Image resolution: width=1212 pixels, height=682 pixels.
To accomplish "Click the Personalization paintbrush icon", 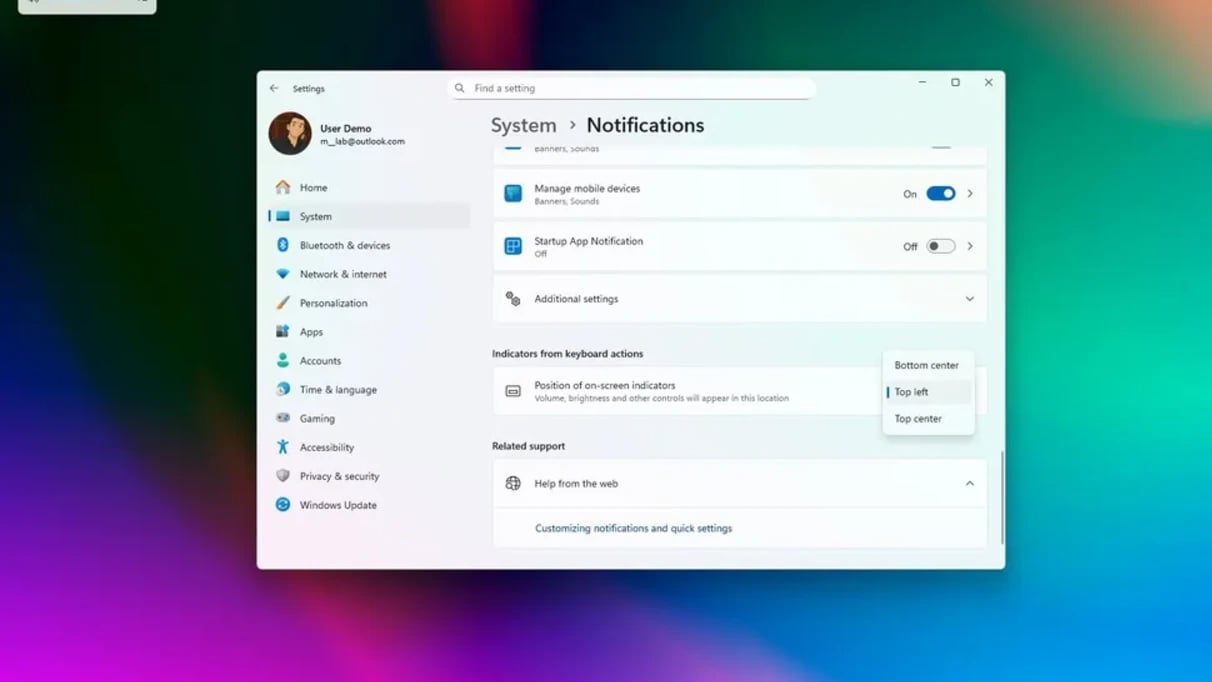I will [x=283, y=303].
